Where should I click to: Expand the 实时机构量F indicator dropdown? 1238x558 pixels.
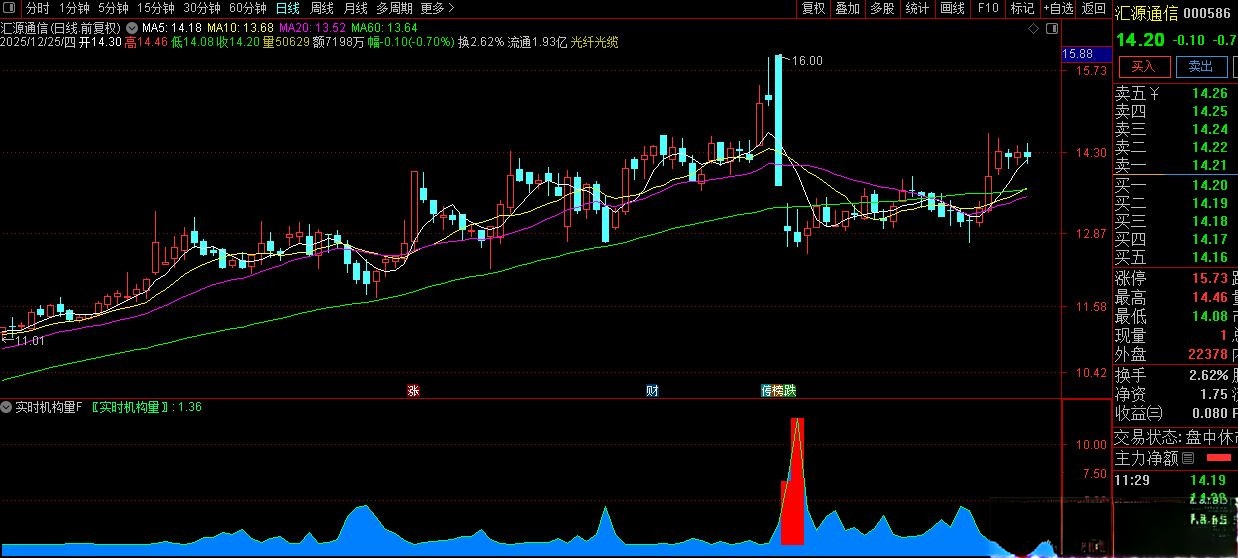click(x=8, y=407)
